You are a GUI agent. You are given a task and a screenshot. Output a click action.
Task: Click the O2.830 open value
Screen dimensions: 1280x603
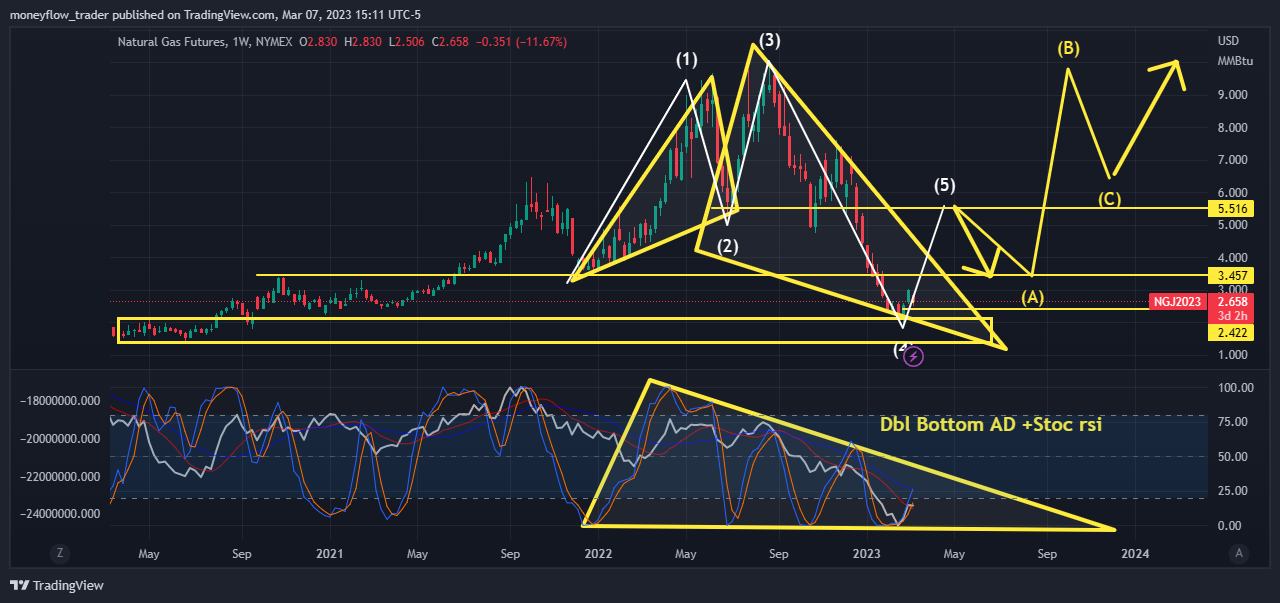[319, 42]
